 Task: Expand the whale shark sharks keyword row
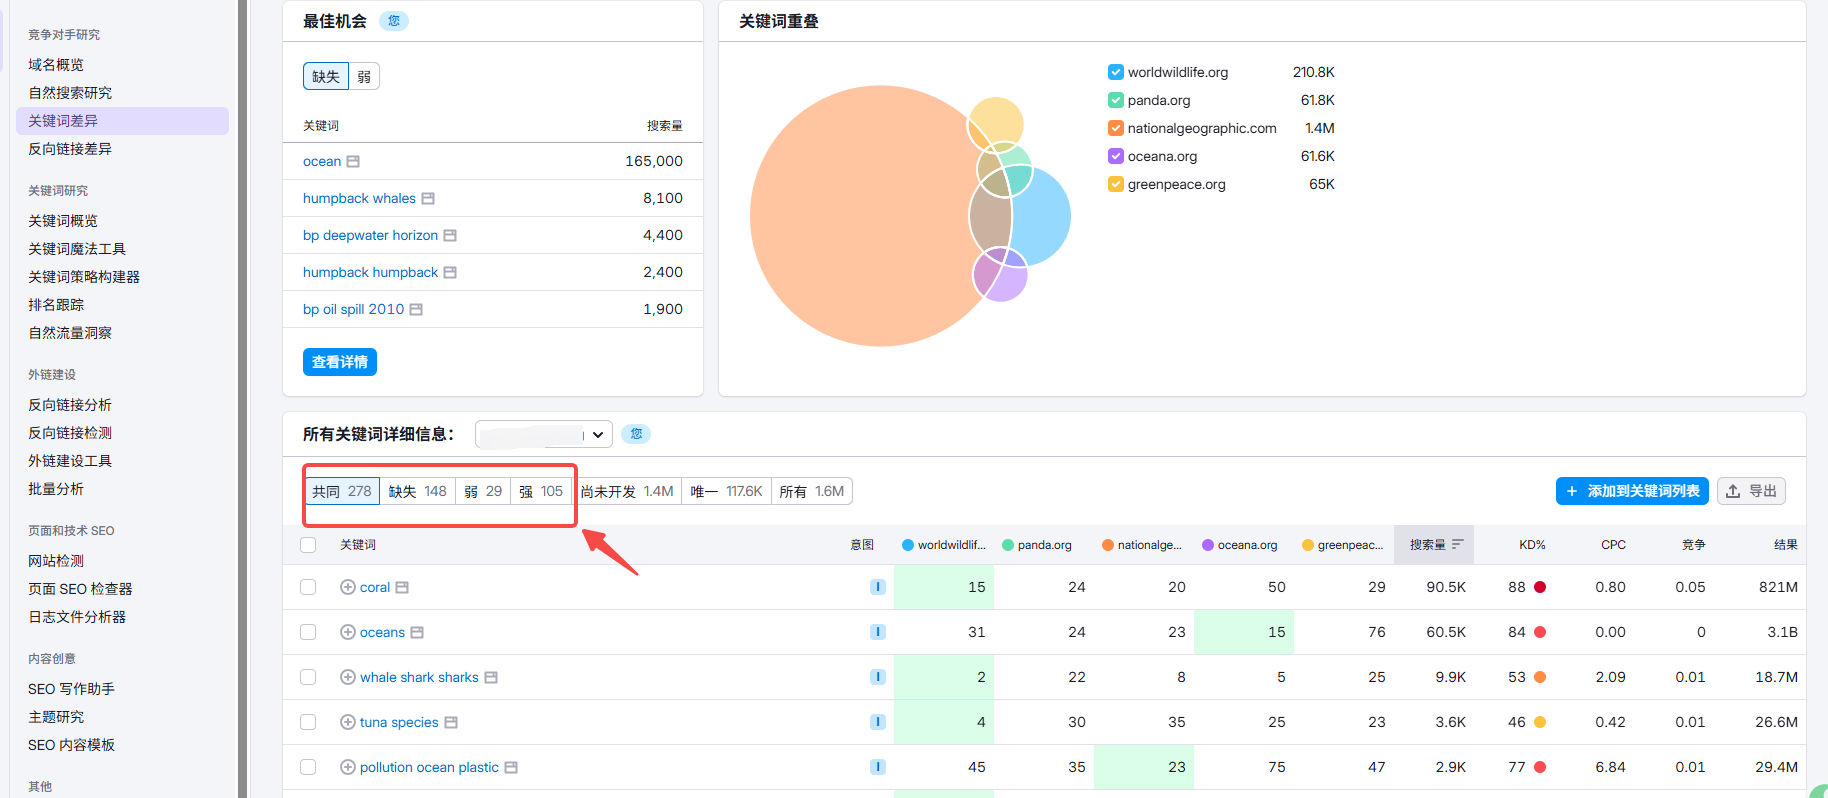point(348,677)
